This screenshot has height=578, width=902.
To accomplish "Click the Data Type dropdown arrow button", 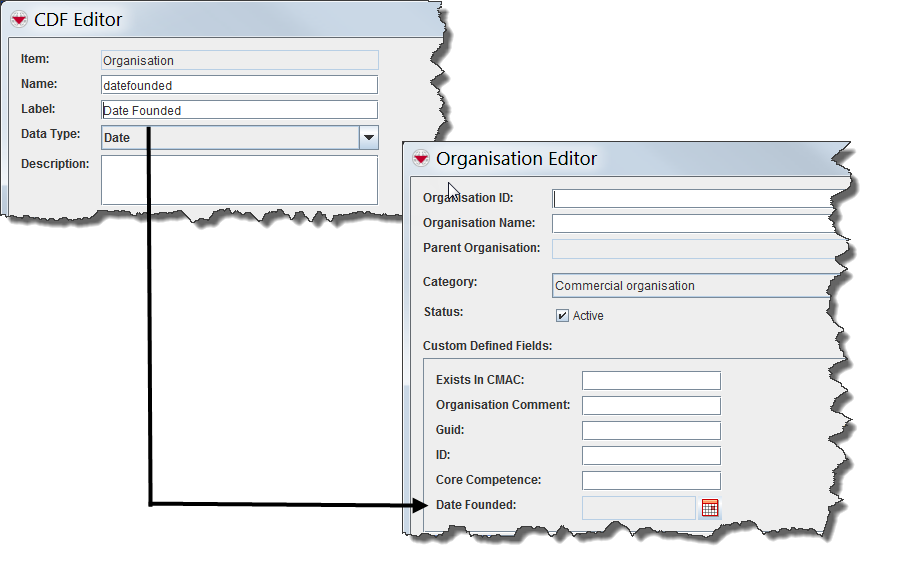I will [x=368, y=138].
